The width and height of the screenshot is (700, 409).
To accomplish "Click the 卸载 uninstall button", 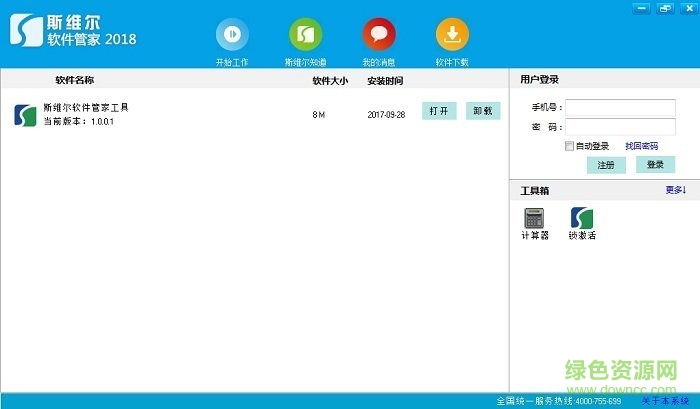I will click(x=483, y=111).
